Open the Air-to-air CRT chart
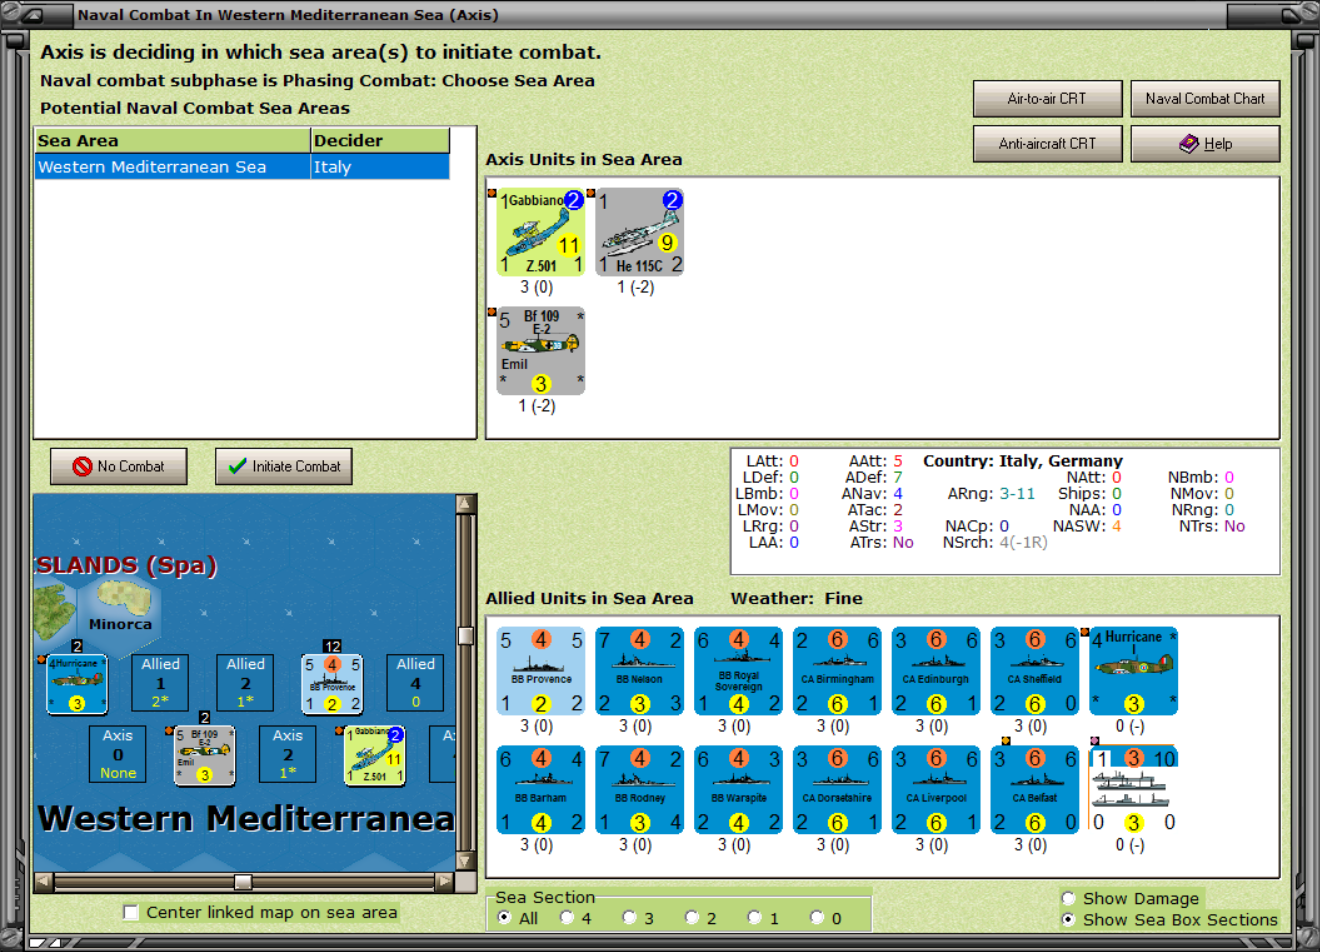The height and width of the screenshot is (952, 1320). point(1047,99)
